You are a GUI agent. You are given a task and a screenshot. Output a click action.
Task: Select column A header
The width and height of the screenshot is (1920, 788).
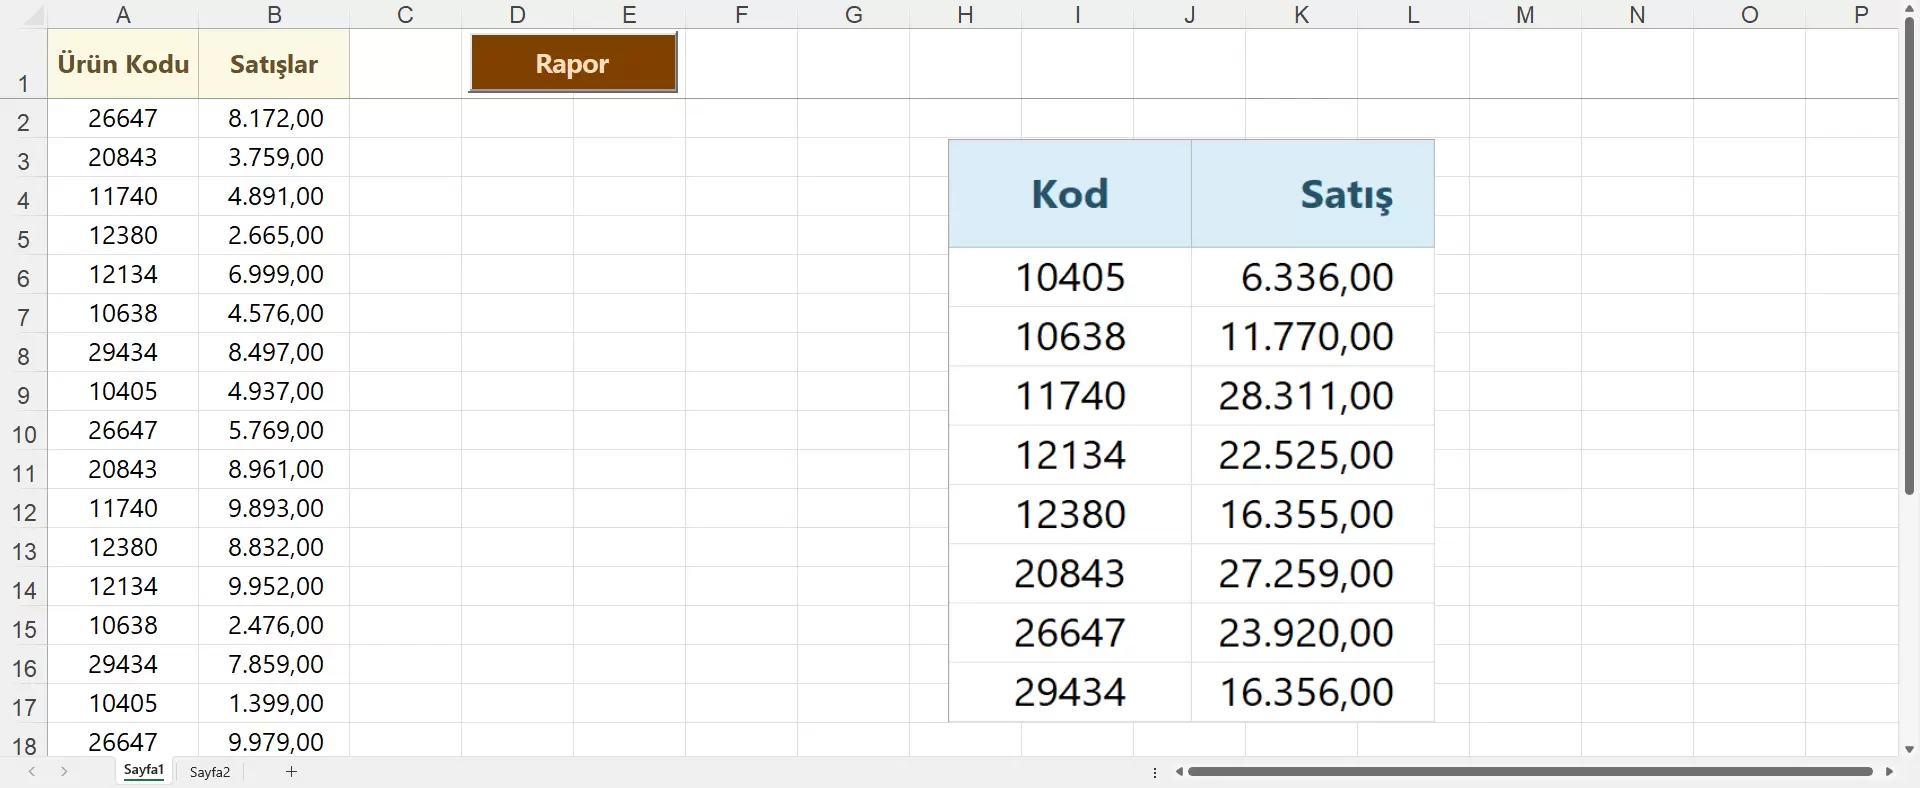tap(123, 14)
